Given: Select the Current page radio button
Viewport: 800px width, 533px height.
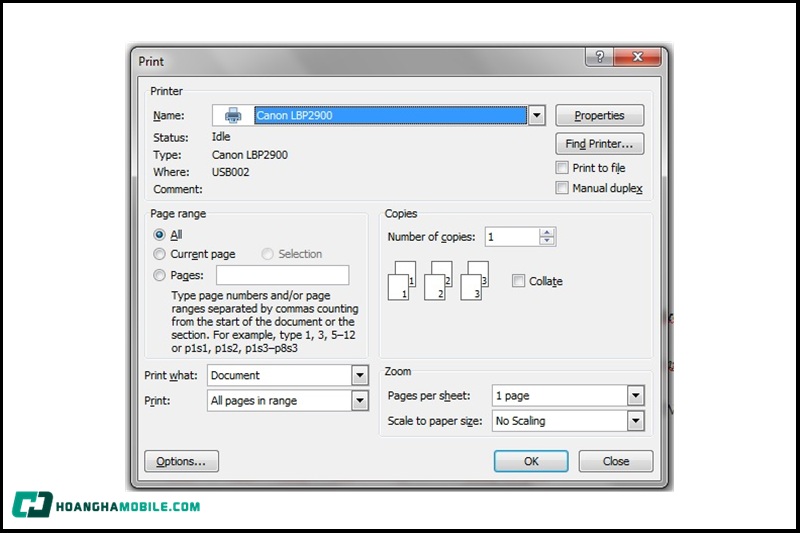Looking at the screenshot, I should coord(159,254).
